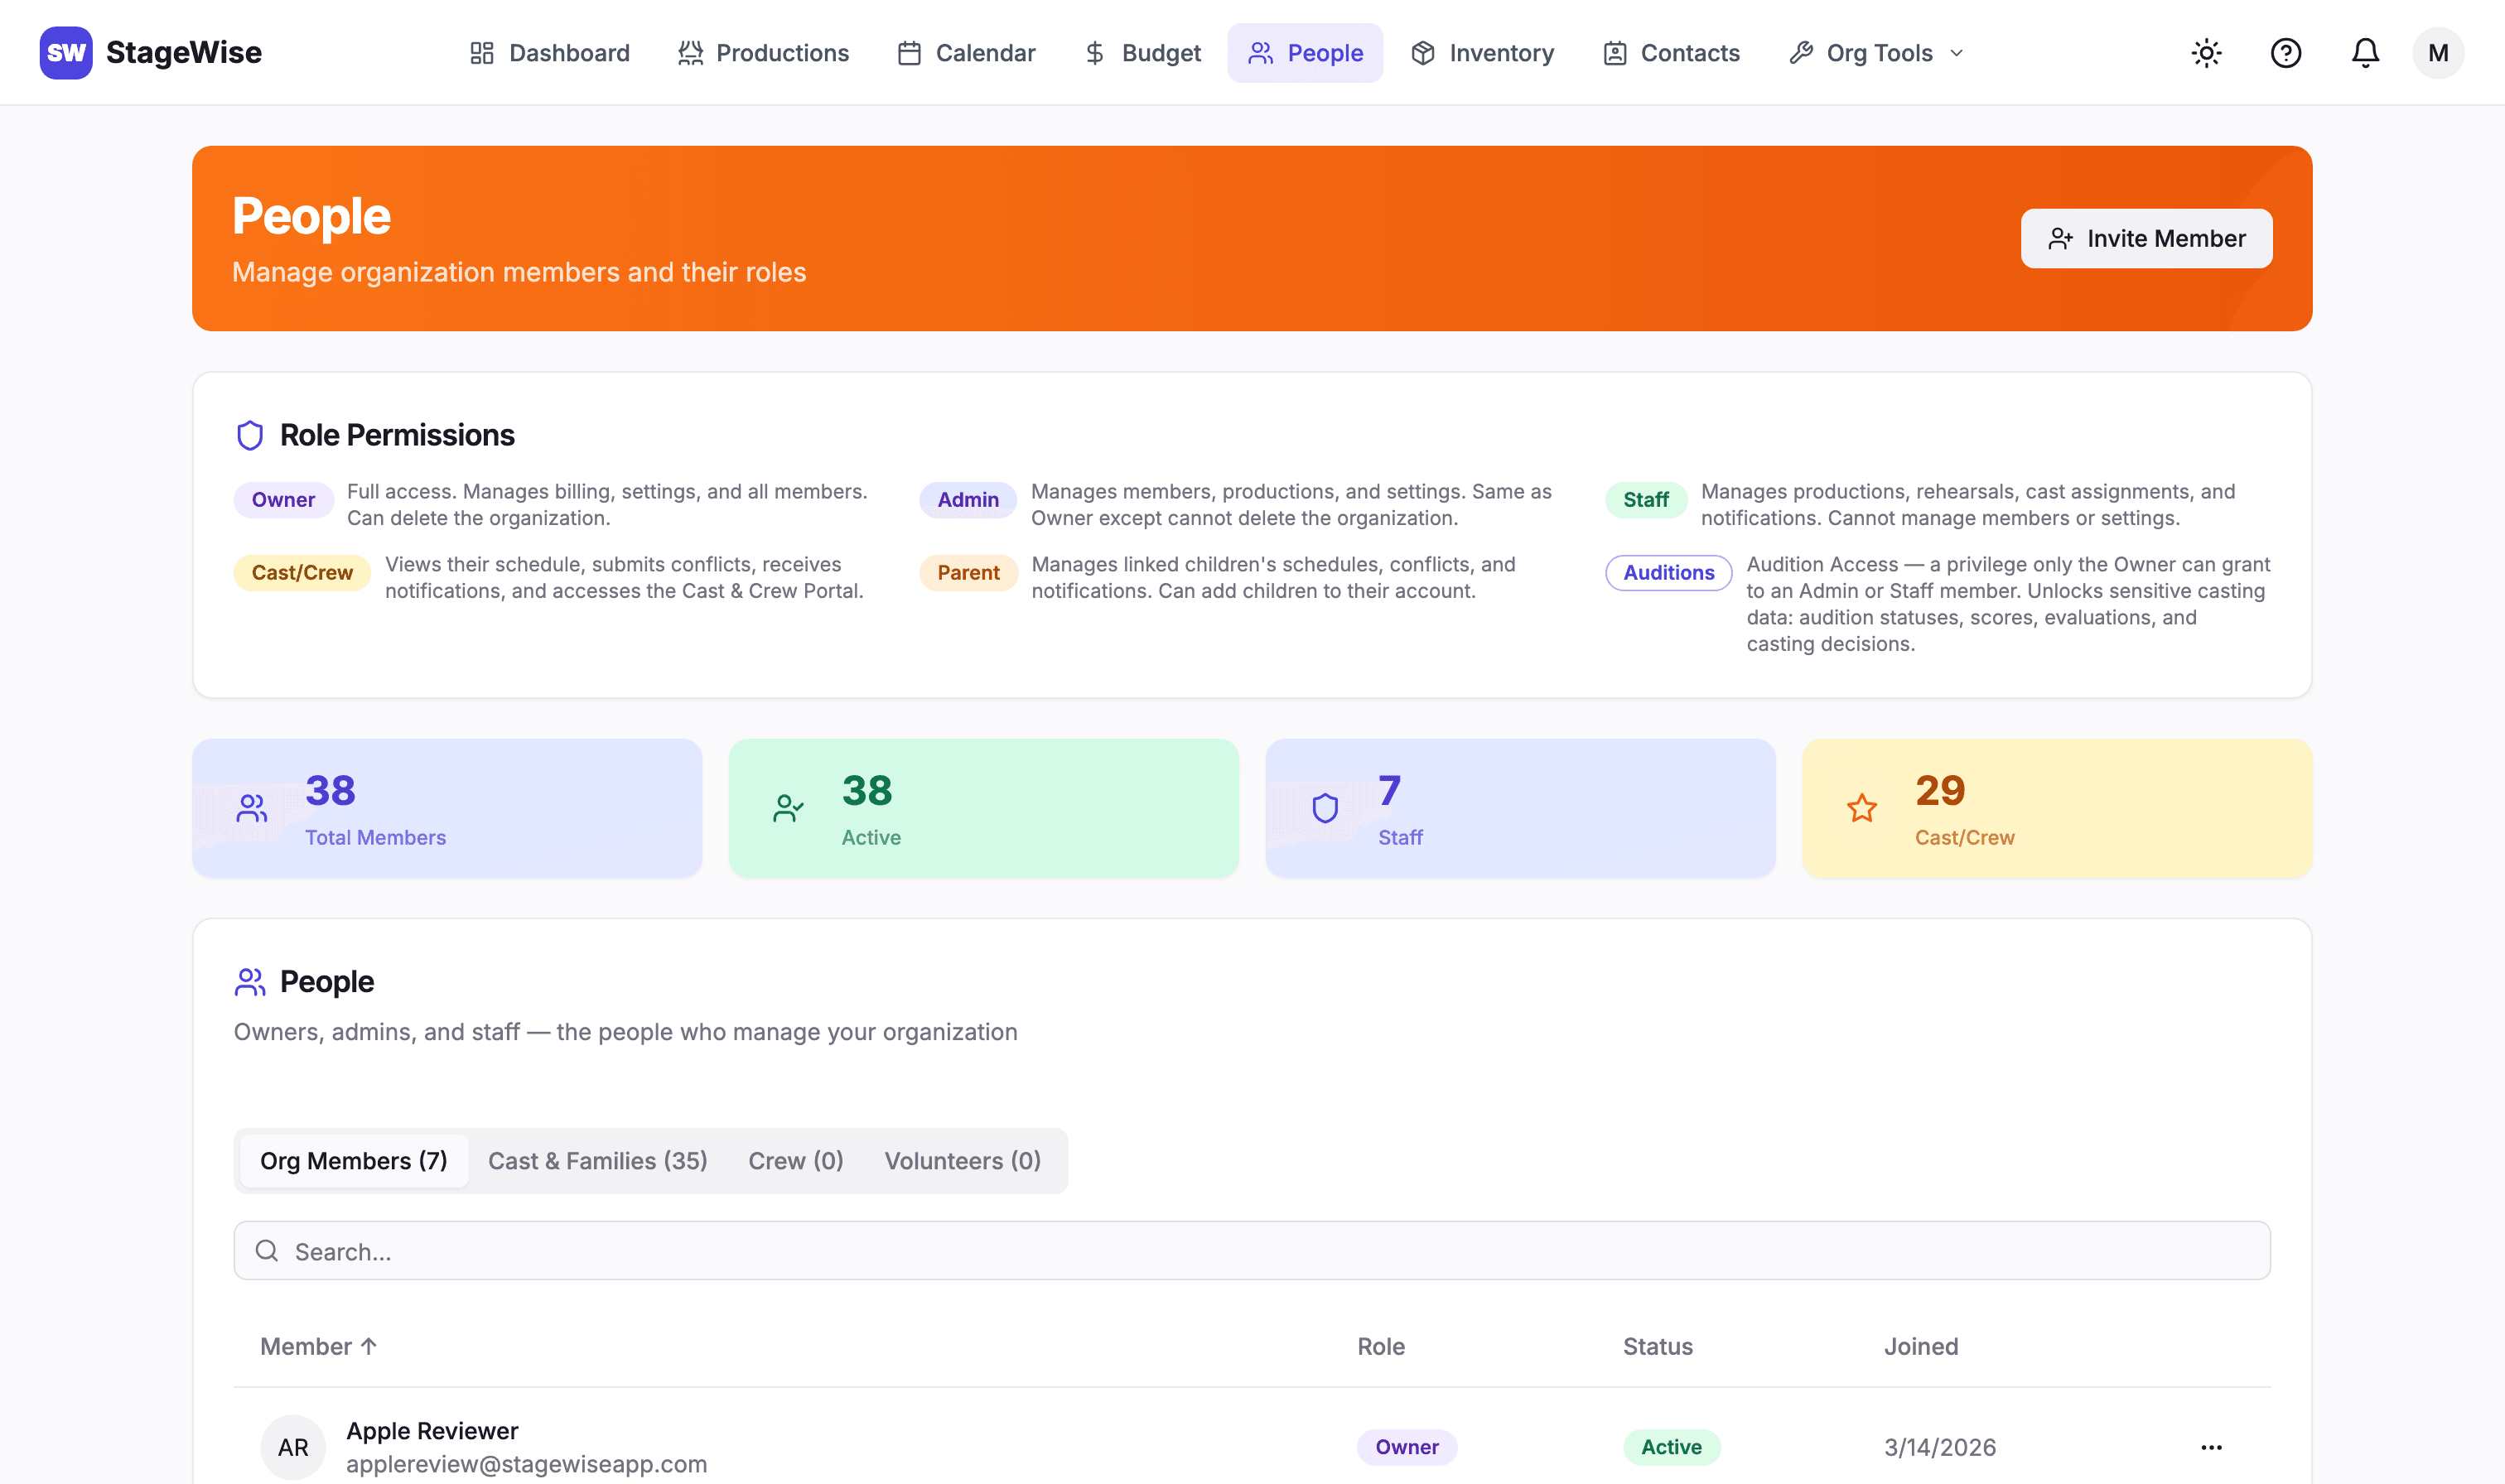Click the Invite Member button

2146,238
